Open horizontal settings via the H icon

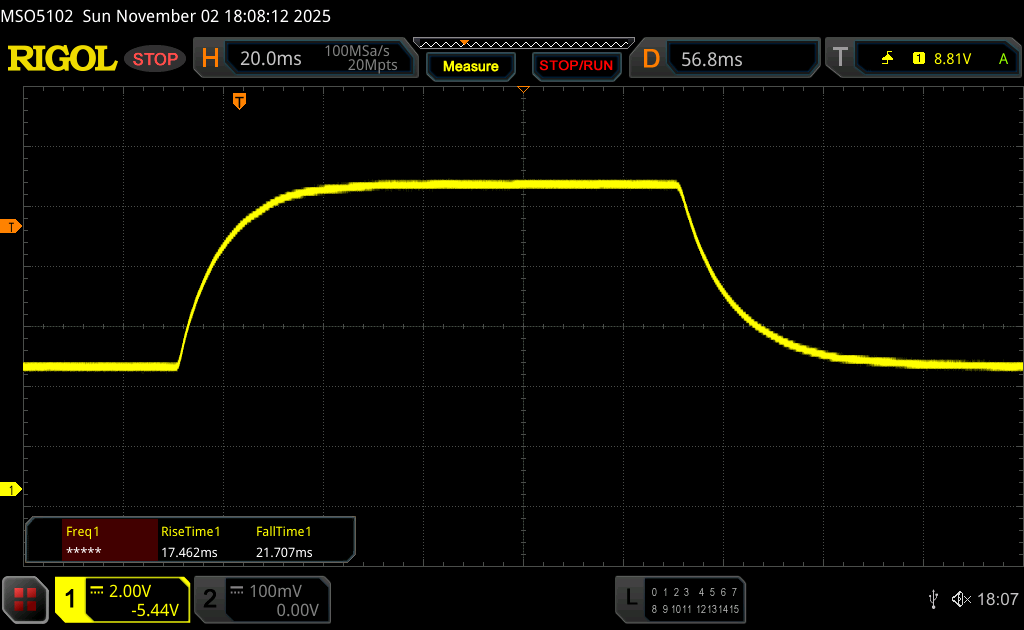(210, 59)
